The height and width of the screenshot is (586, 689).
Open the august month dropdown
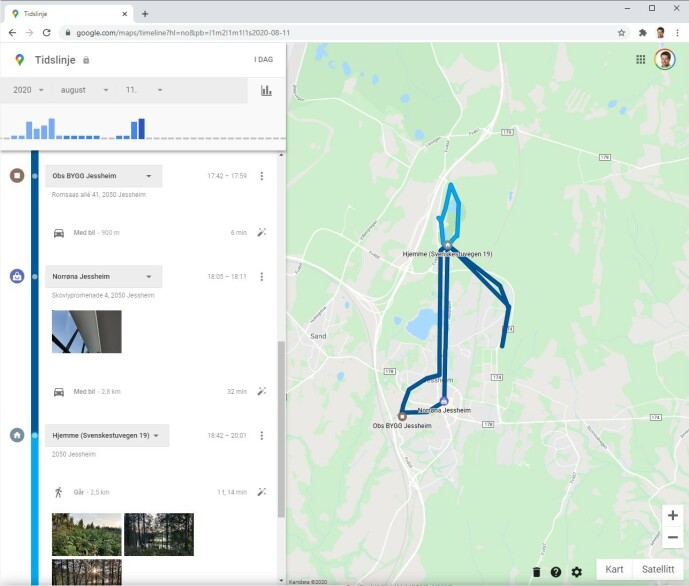click(84, 90)
